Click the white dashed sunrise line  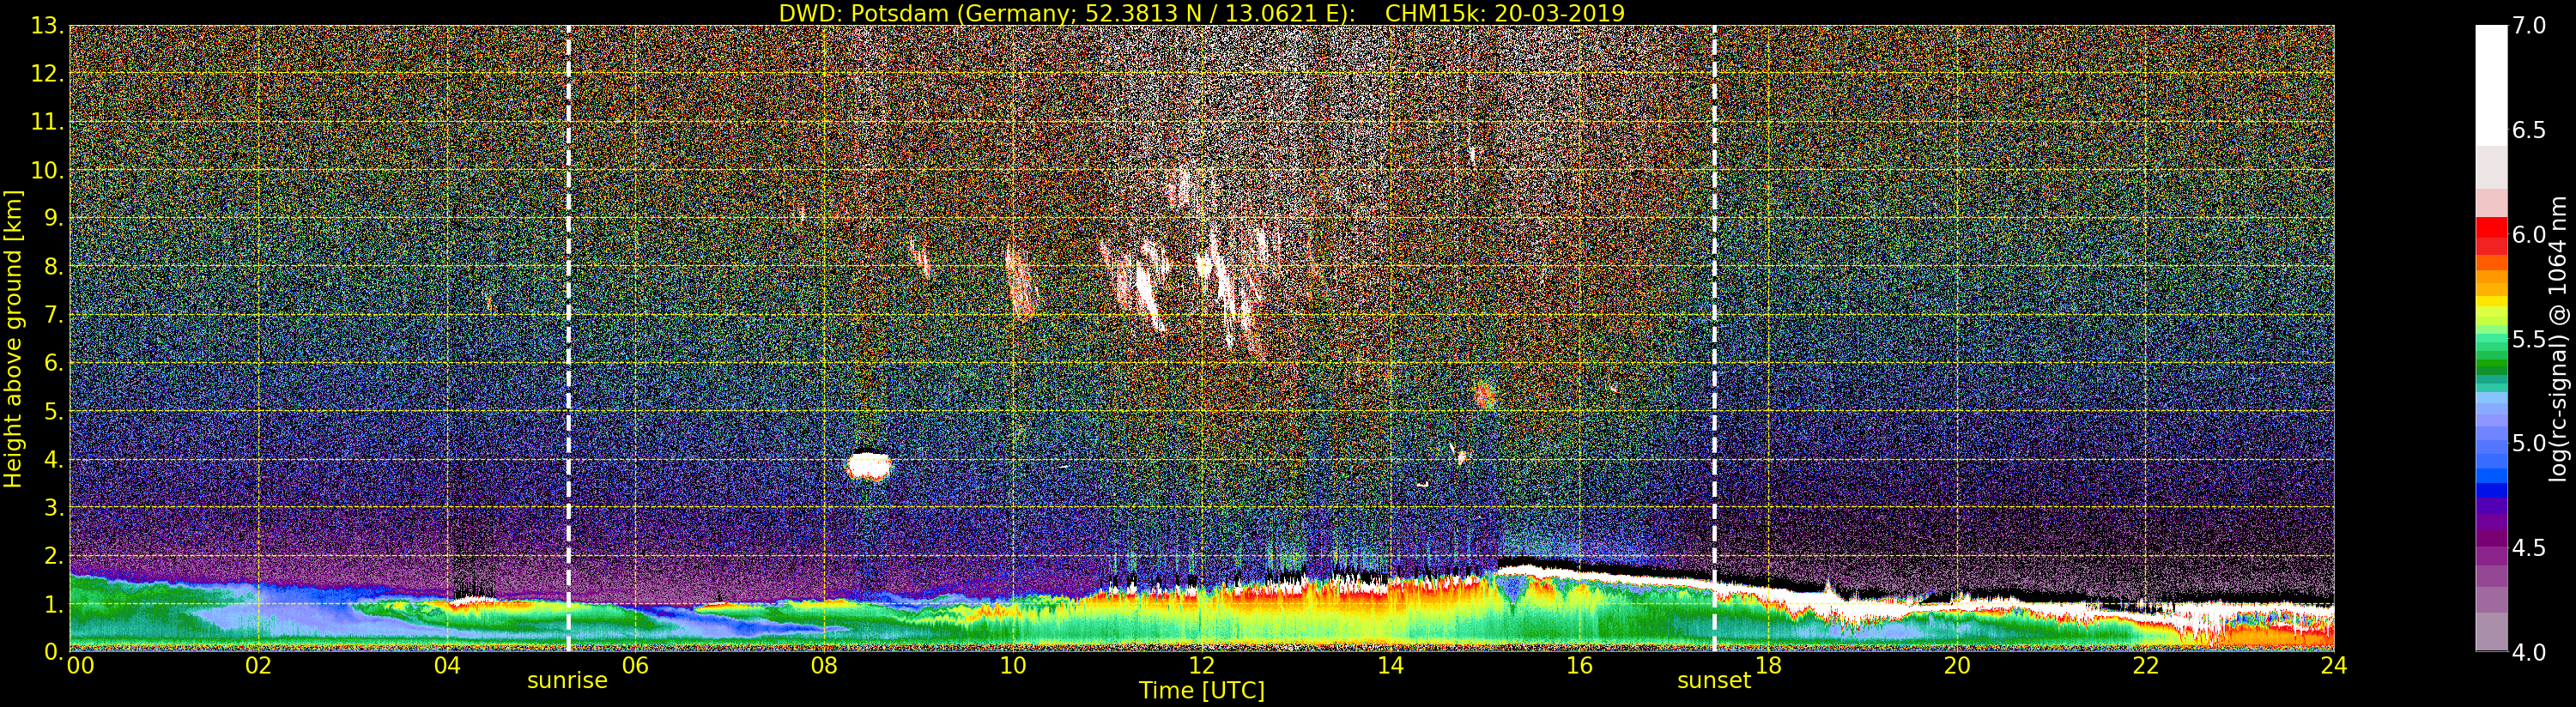[568, 338]
